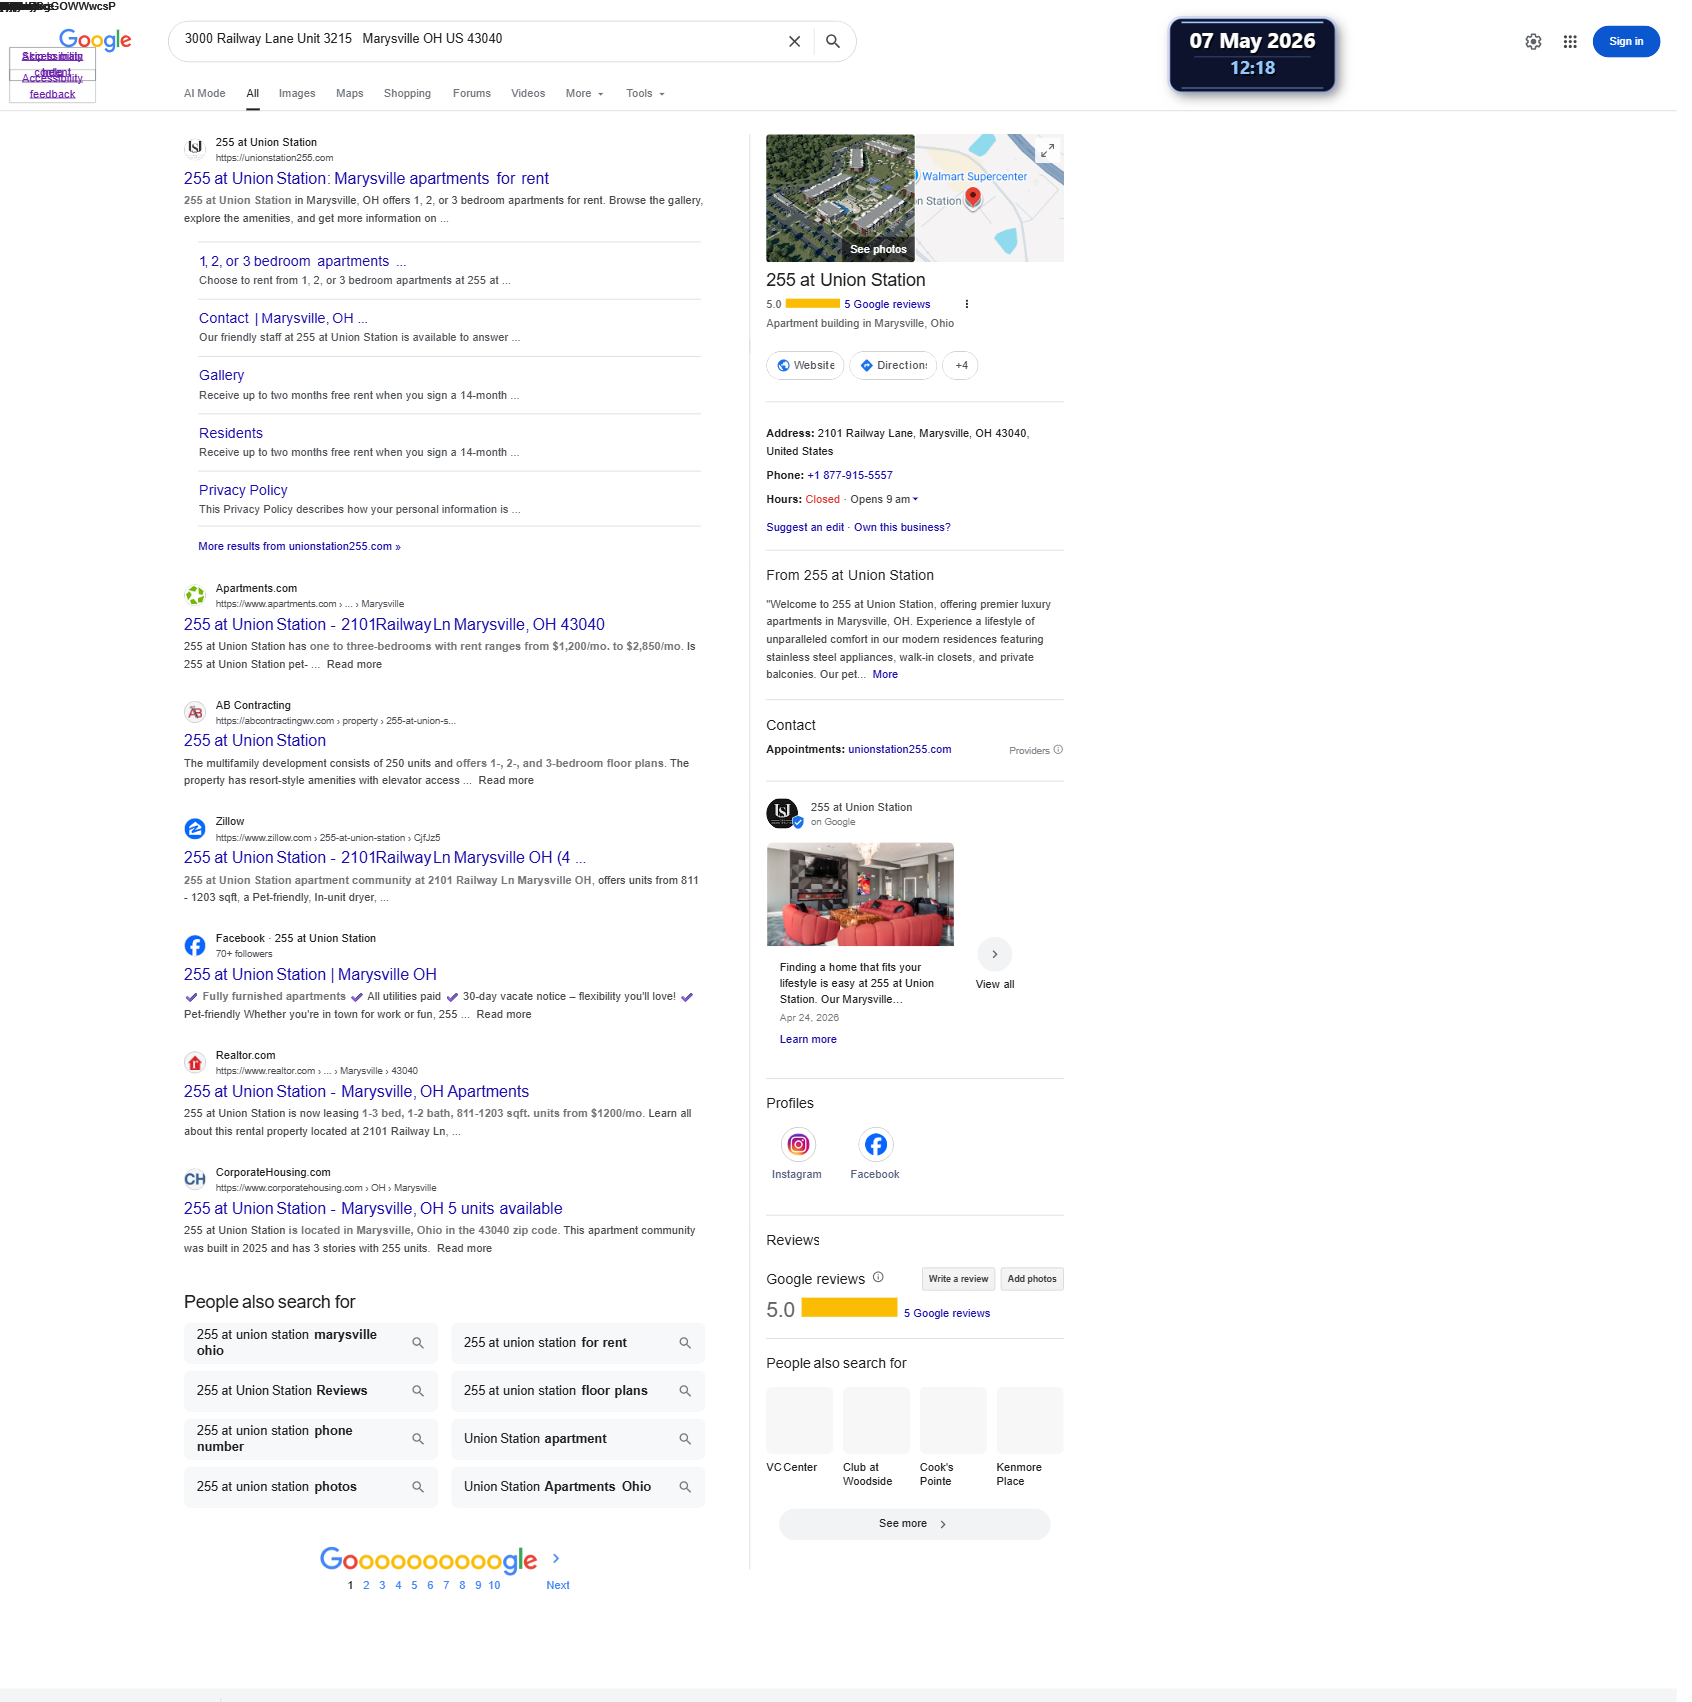The image size is (1692, 1702).
Task: Click the Facebook favicon in search results
Action: [195, 946]
